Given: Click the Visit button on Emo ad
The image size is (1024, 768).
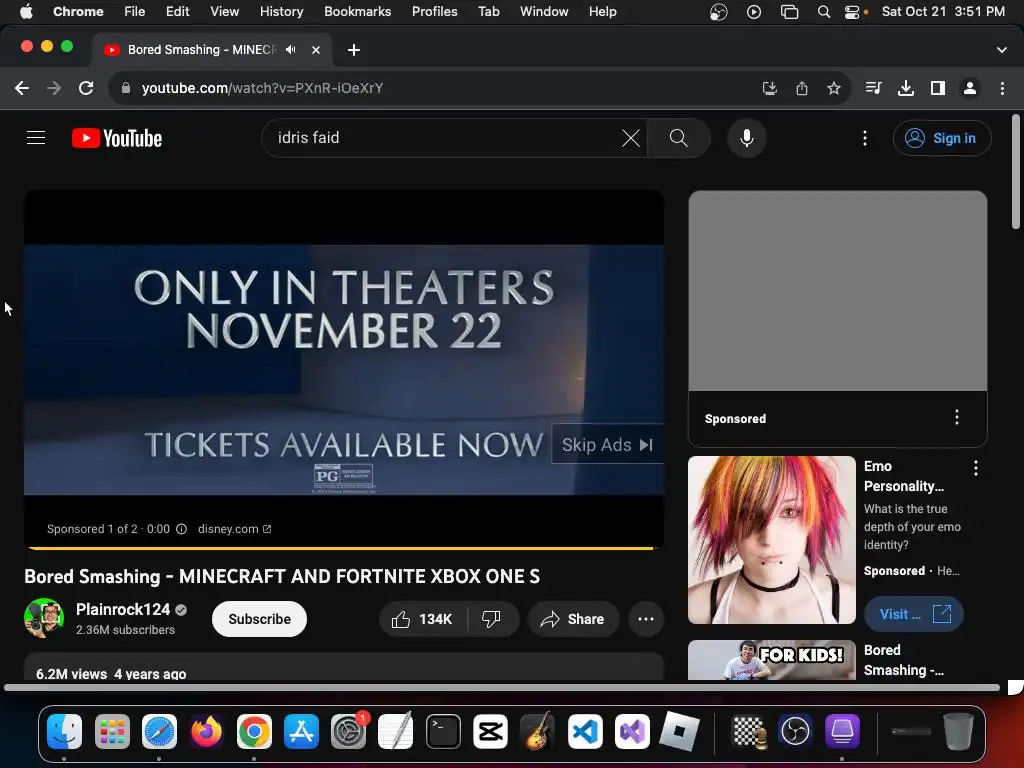Looking at the screenshot, I should (x=913, y=614).
